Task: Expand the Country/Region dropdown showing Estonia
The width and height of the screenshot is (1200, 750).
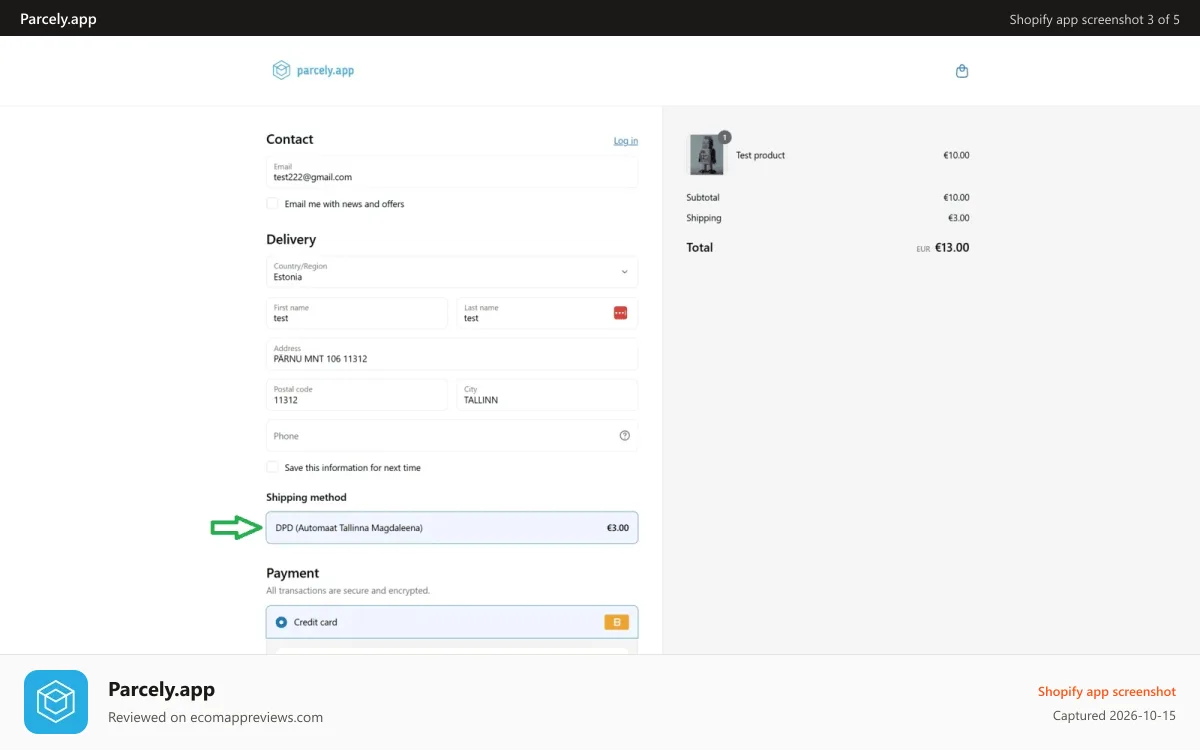Action: (452, 272)
